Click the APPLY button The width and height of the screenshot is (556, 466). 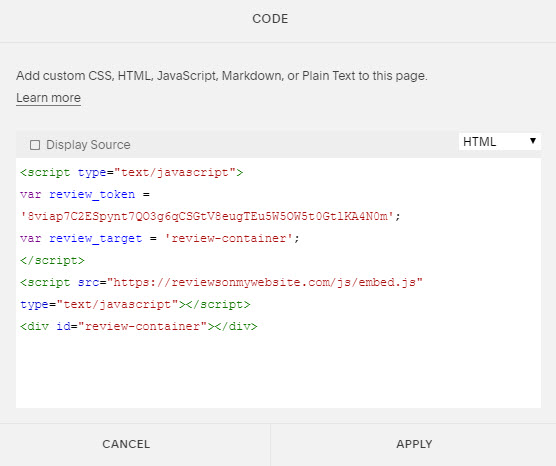[x=414, y=444]
